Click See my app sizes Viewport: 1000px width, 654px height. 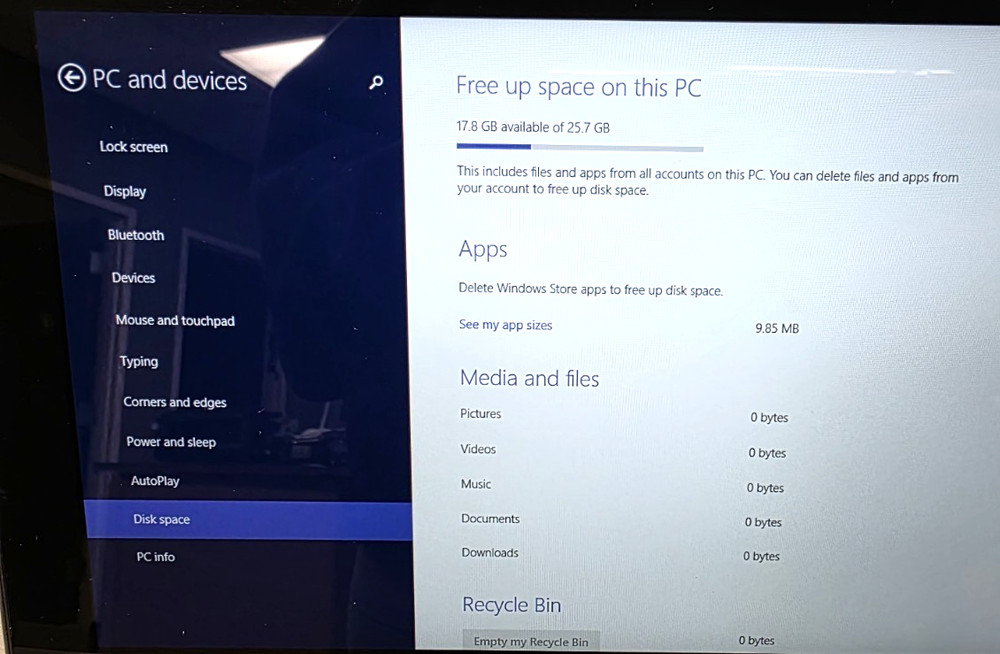coord(505,324)
